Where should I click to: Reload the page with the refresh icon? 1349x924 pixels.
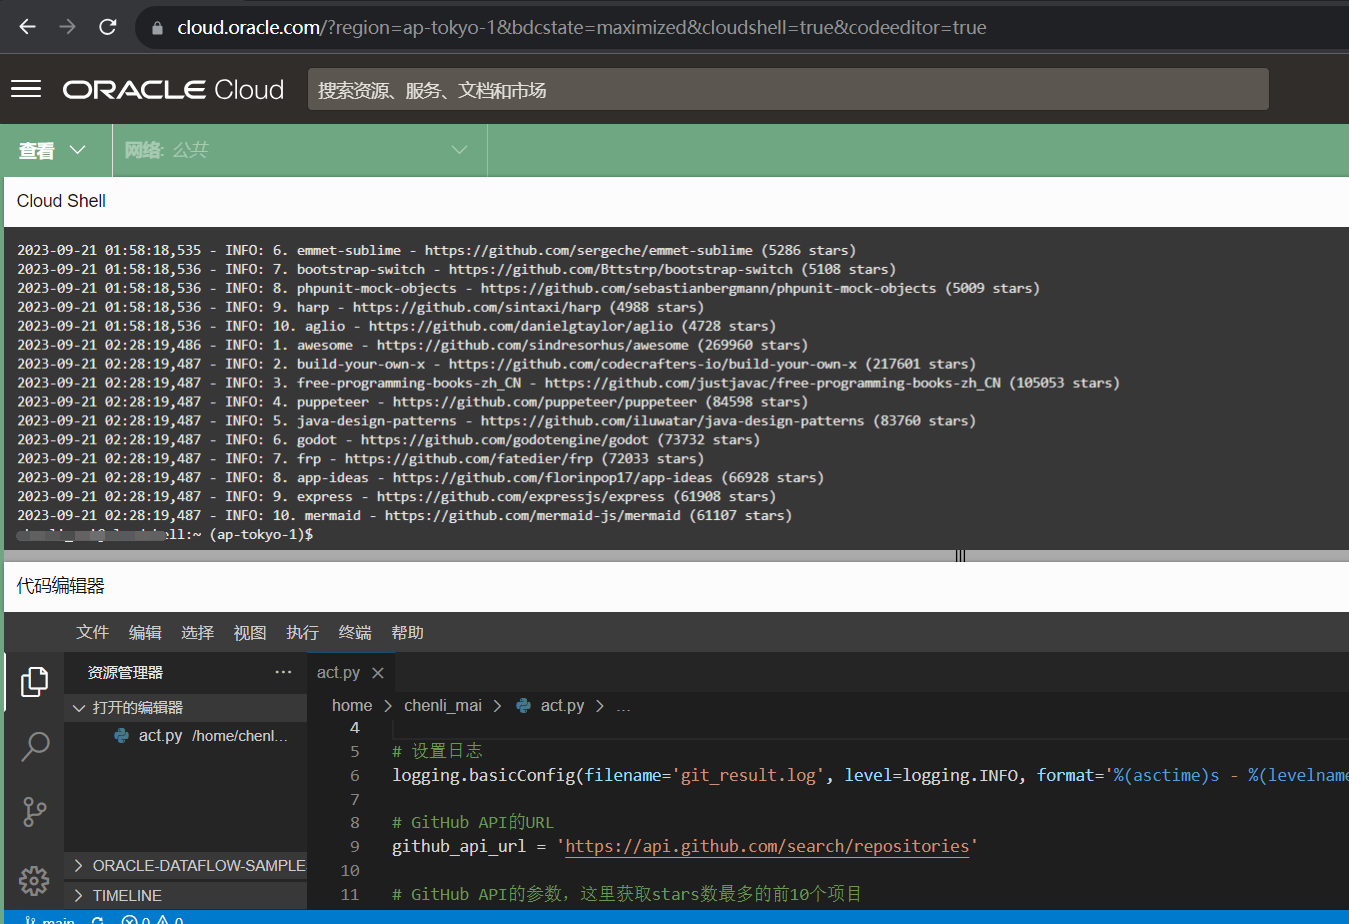pyautogui.click(x=108, y=27)
